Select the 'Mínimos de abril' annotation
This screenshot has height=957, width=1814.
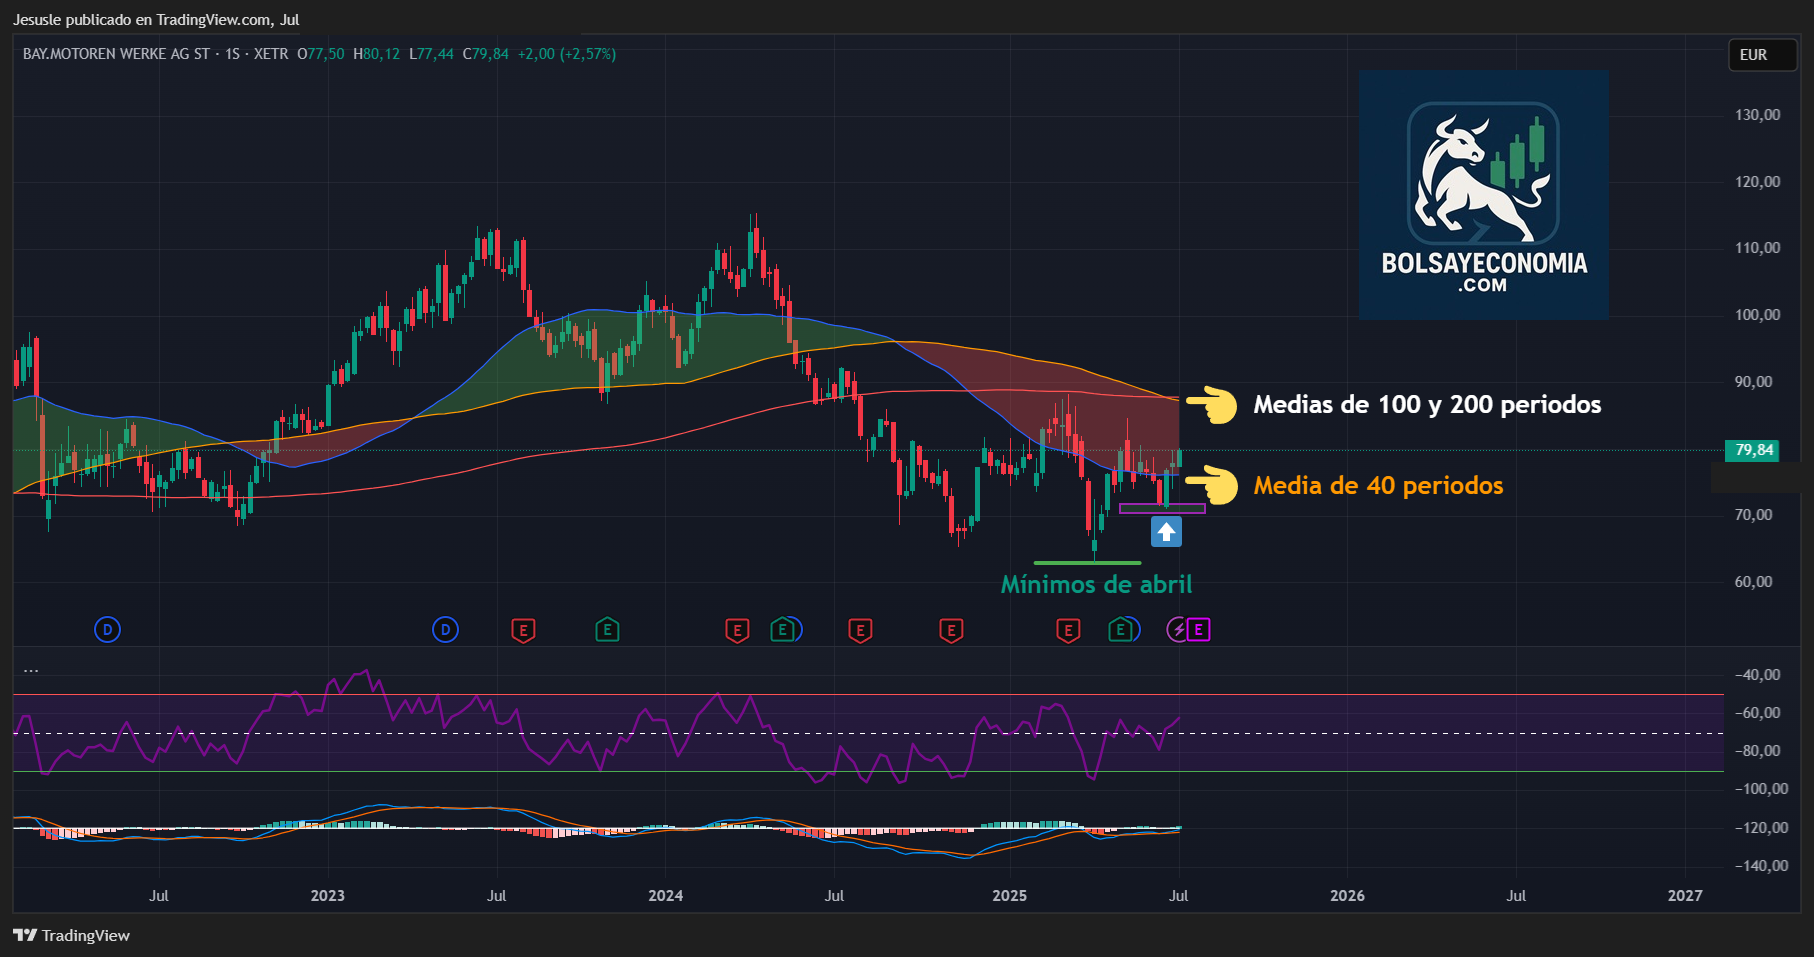coord(1096,585)
